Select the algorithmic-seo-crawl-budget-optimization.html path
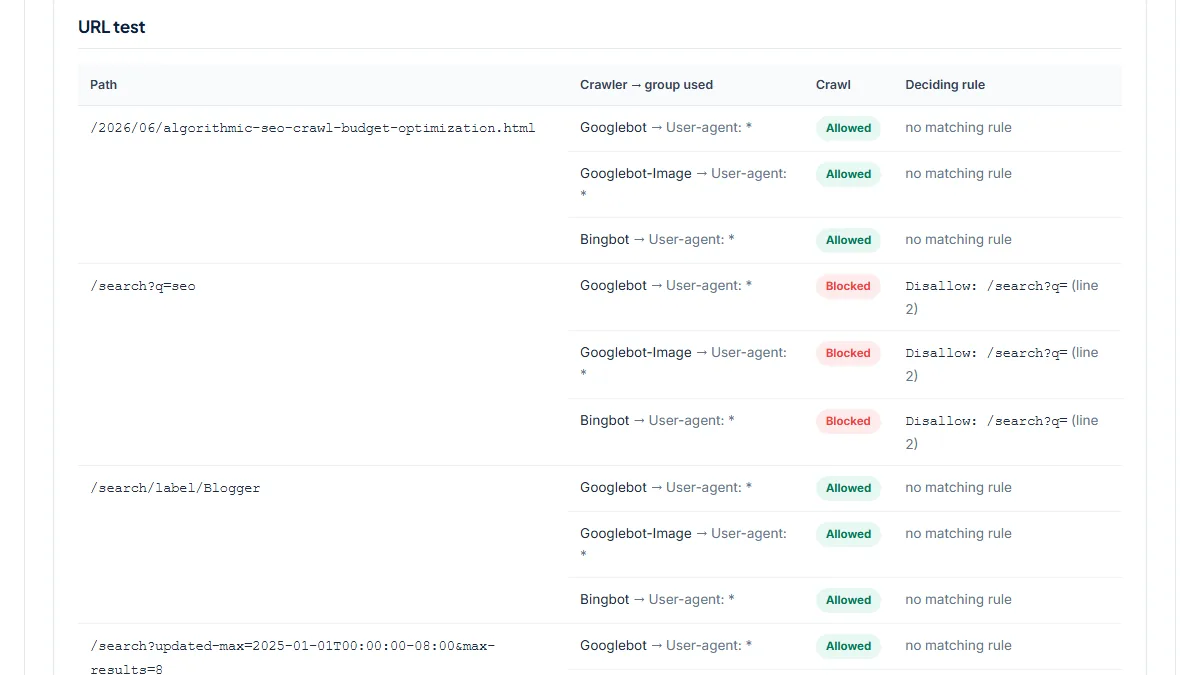 [313, 128]
